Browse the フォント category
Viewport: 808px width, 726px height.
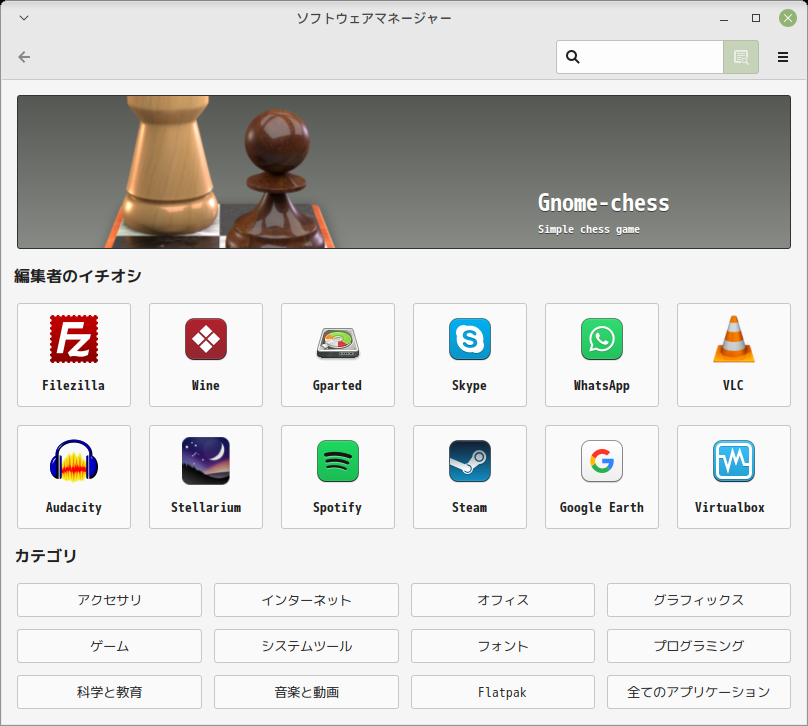point(502,646)
